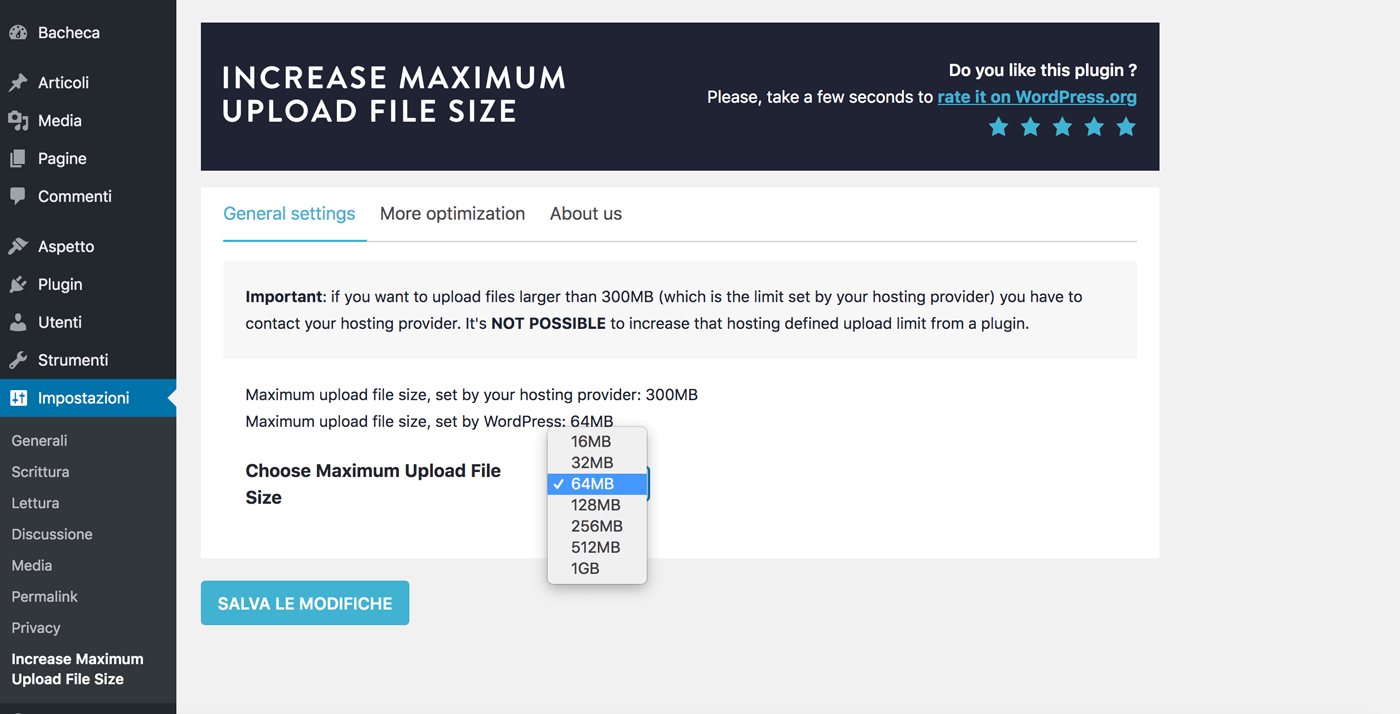The image size is (1400, 714).
Task: Click the first rating star
Action: pos(998,127)
